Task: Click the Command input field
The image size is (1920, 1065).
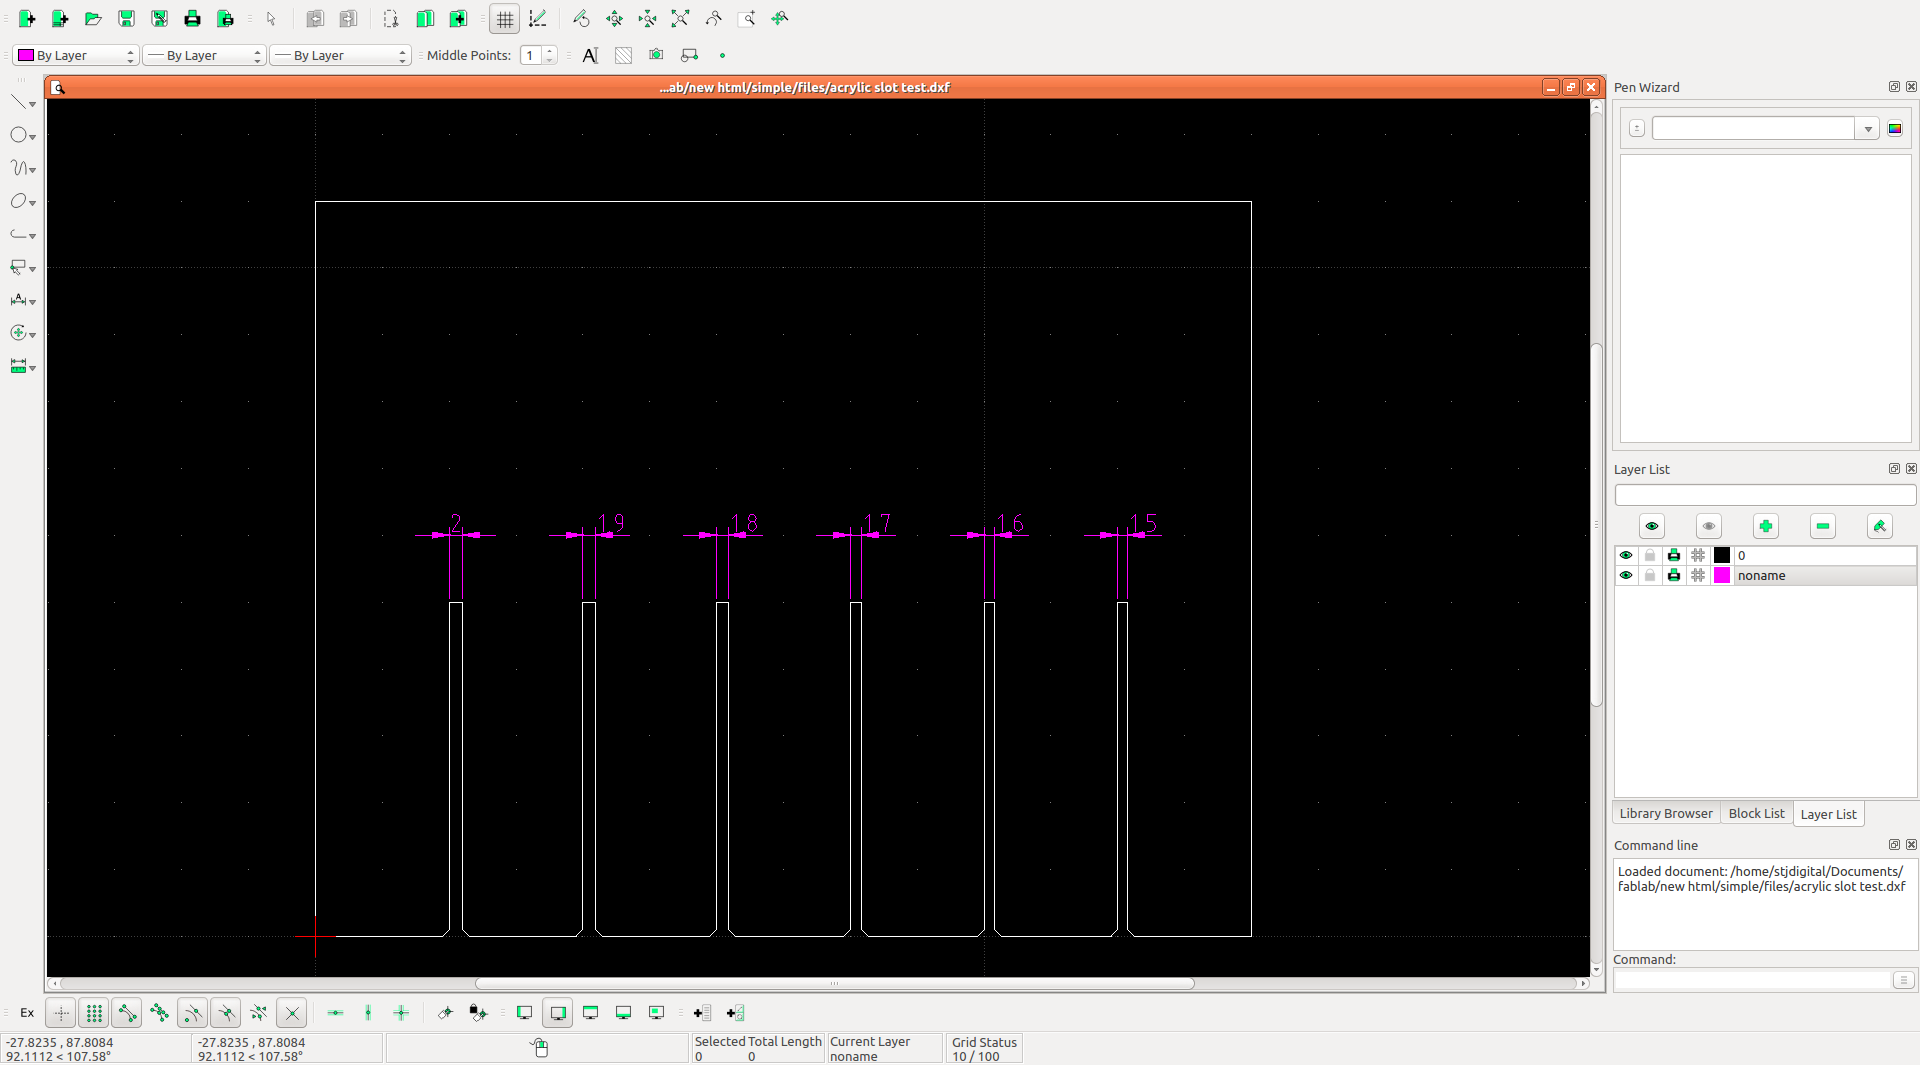Action: [1752, 981]
